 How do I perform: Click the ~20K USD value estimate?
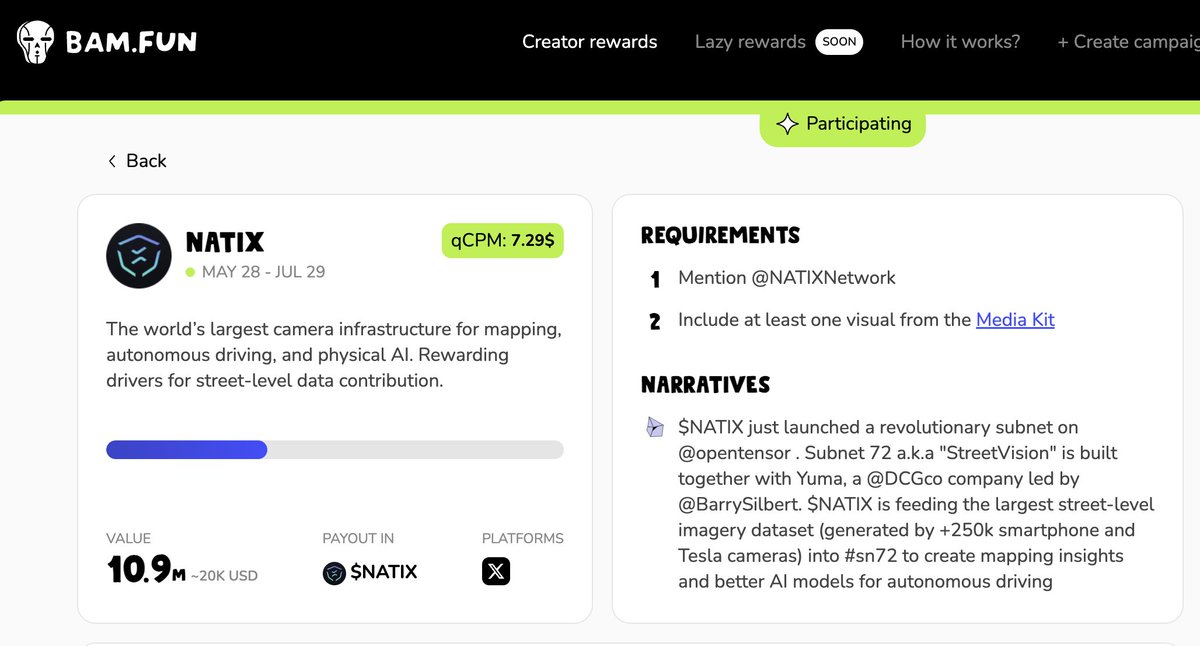pos(225,576)
